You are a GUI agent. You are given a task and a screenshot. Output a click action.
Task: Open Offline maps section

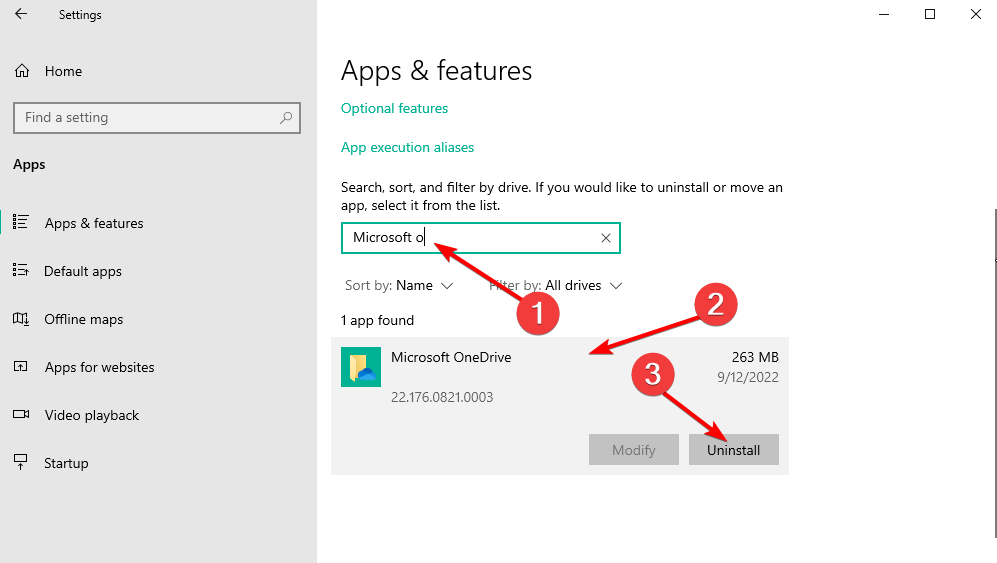tap(83, 319)
